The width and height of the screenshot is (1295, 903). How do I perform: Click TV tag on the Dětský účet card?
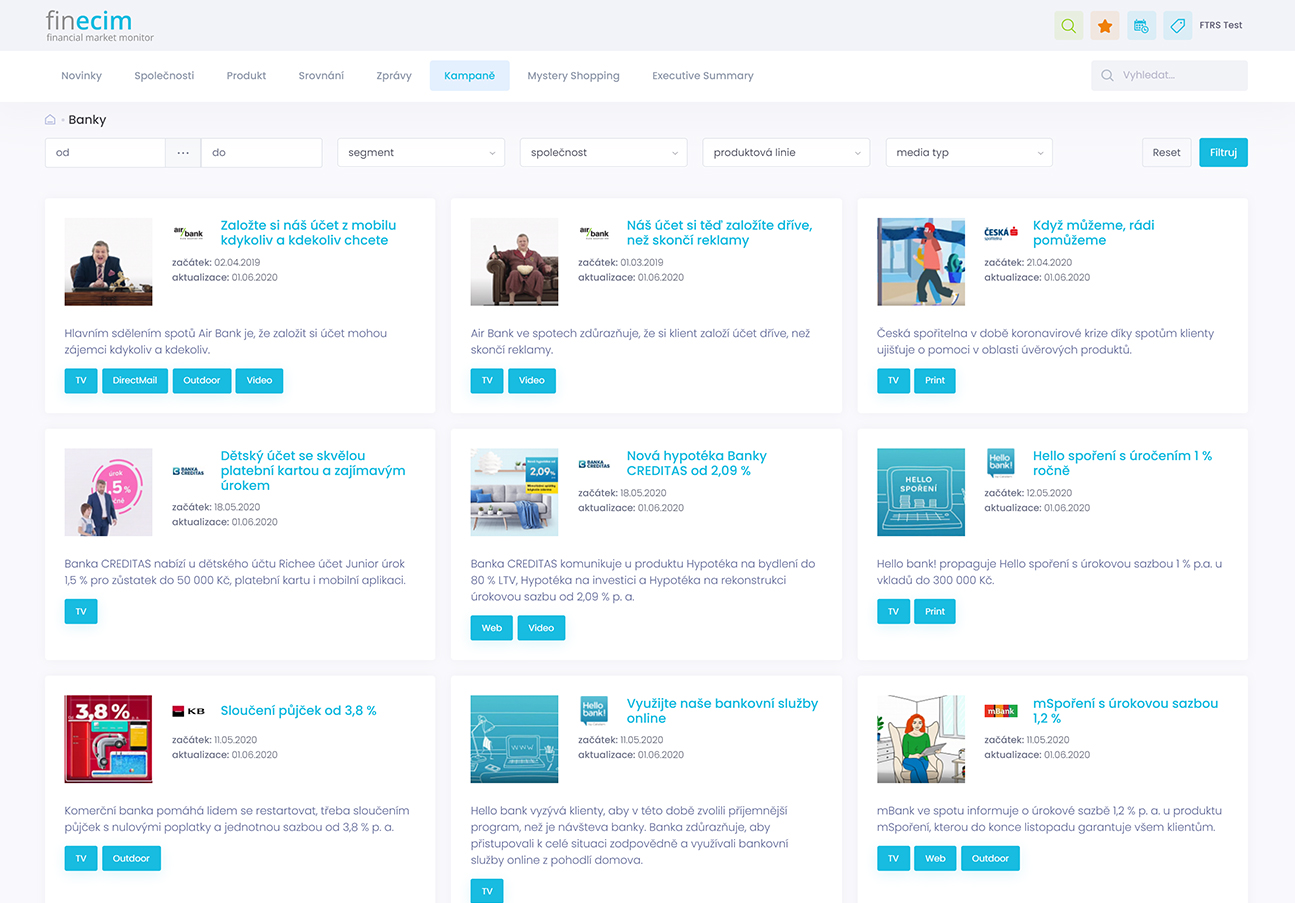[x=81, y=611]
